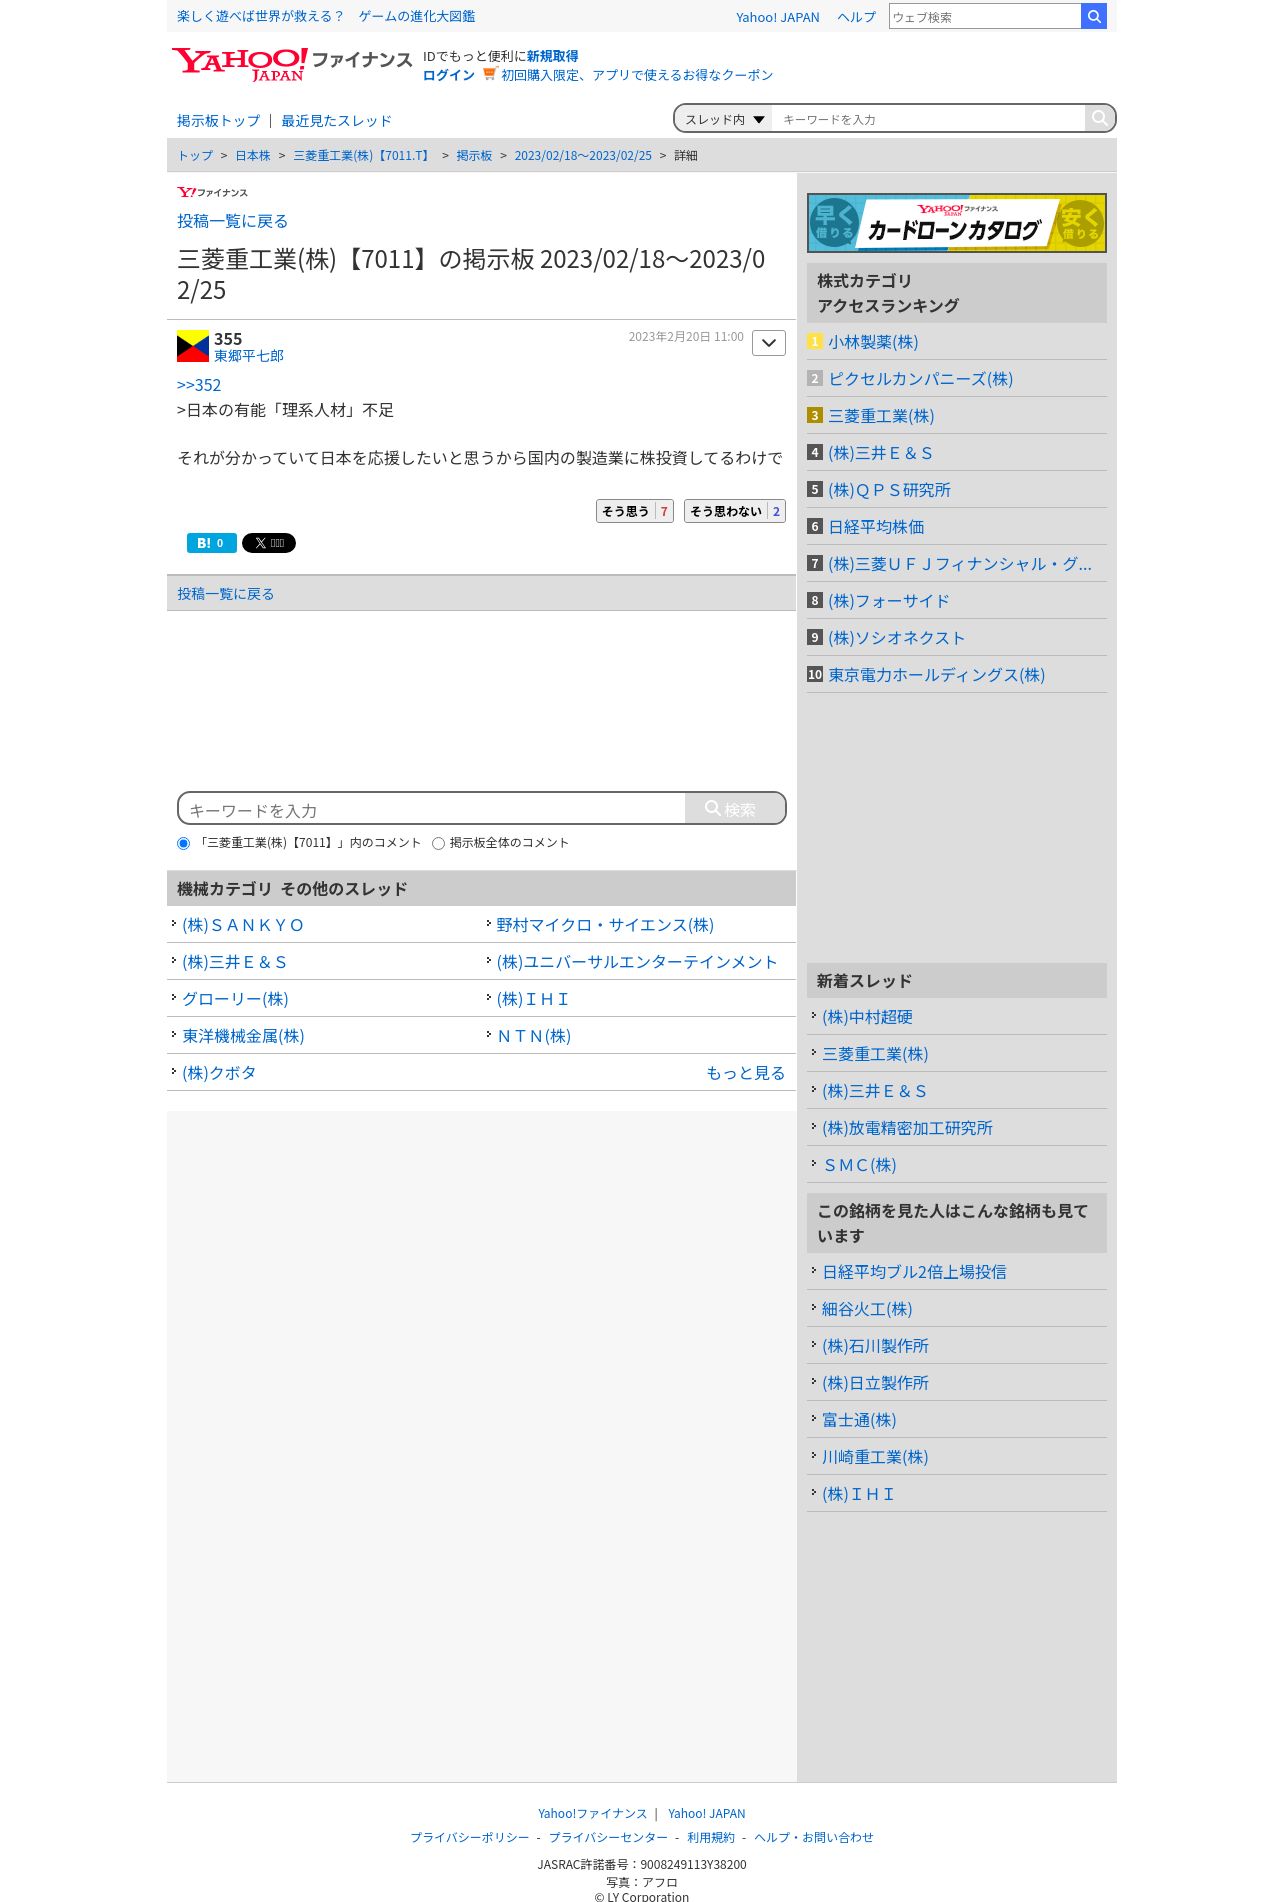Open new thread (株)放電精密加工研究所
The width and height of the screenshot is (1284, 1902).
(907, 1128)
